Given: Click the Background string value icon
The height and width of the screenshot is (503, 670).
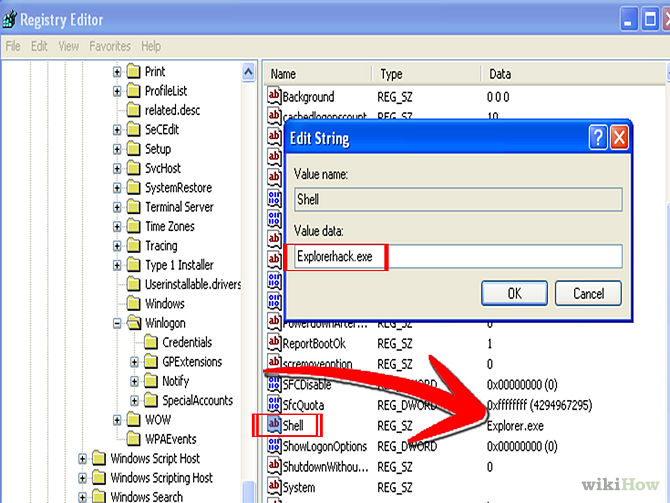Looking at the screenshot, I should coord(274,96).
